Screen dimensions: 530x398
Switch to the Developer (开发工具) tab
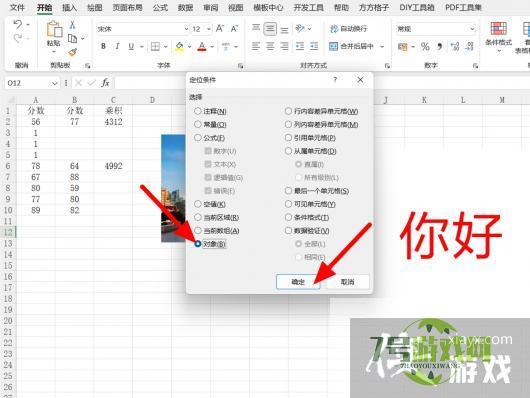tap(308, 7)
